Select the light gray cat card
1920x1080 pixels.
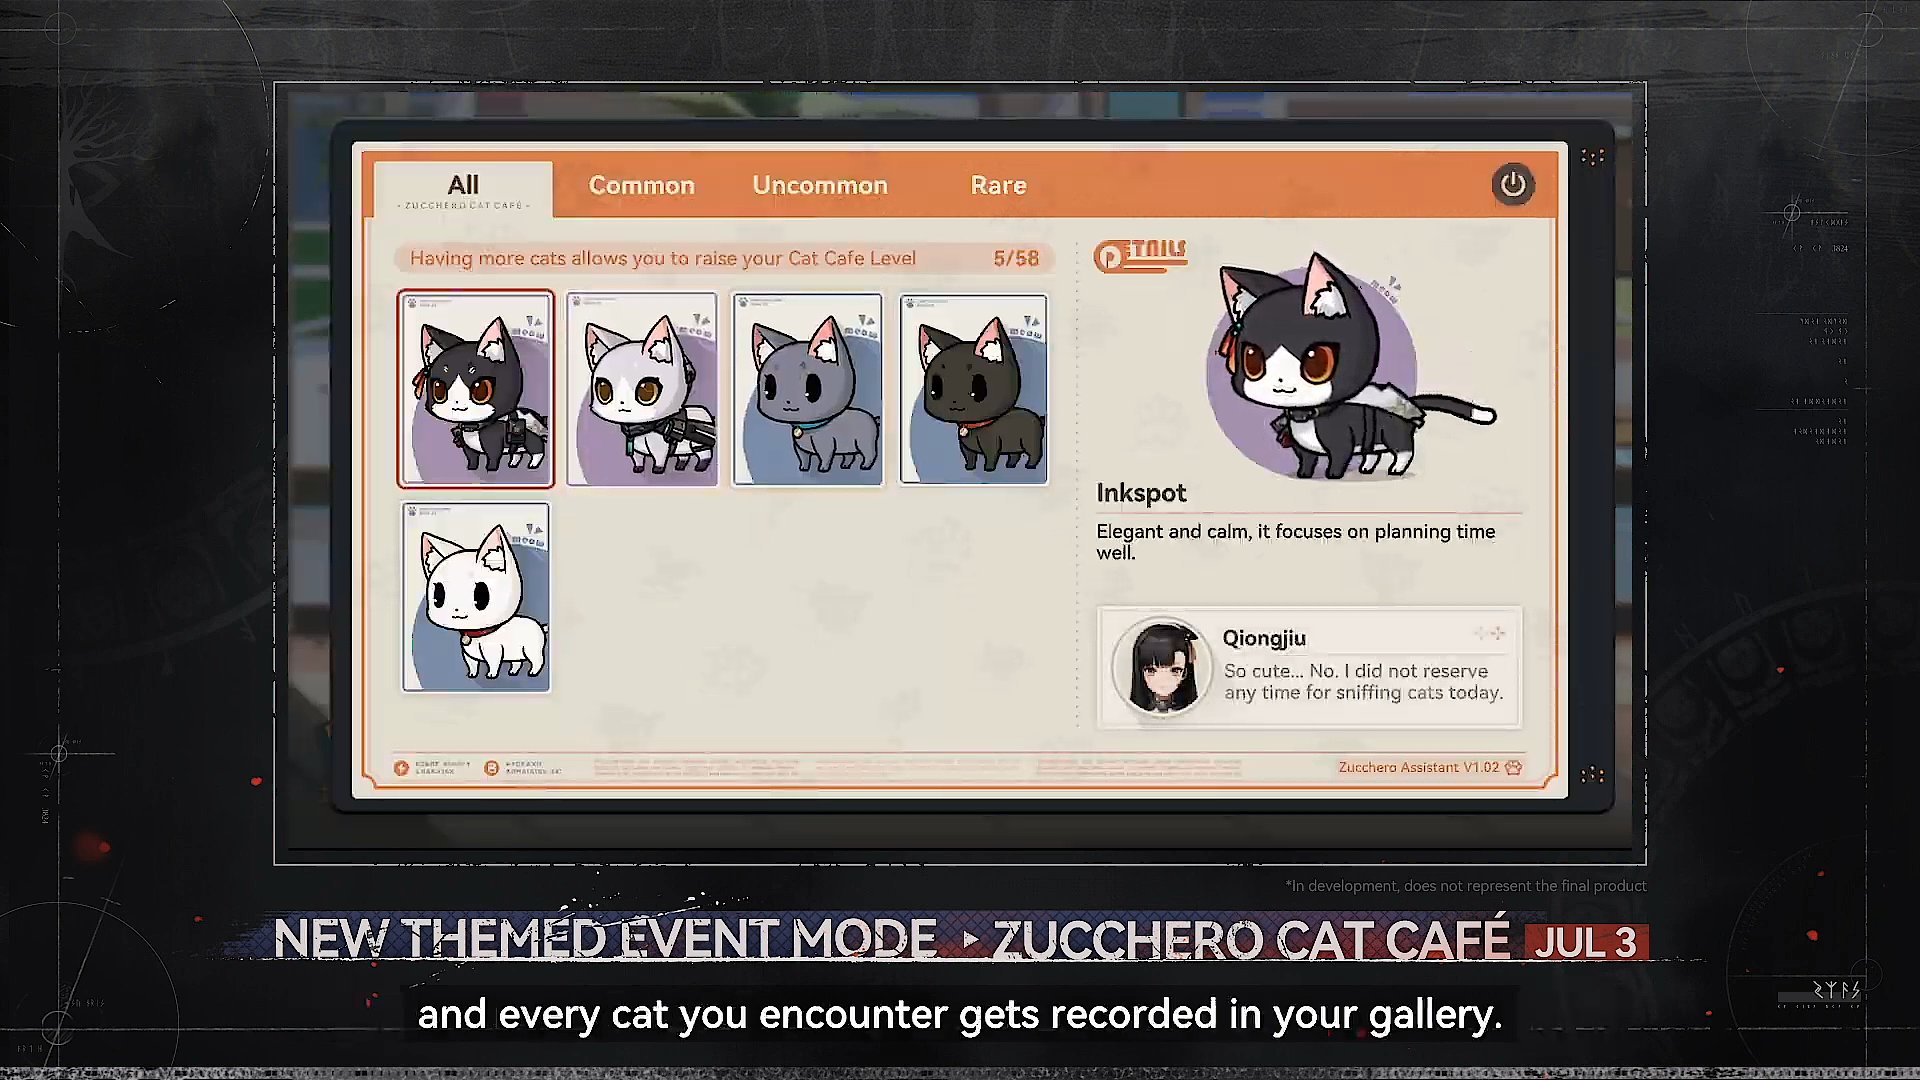(642, 389)
